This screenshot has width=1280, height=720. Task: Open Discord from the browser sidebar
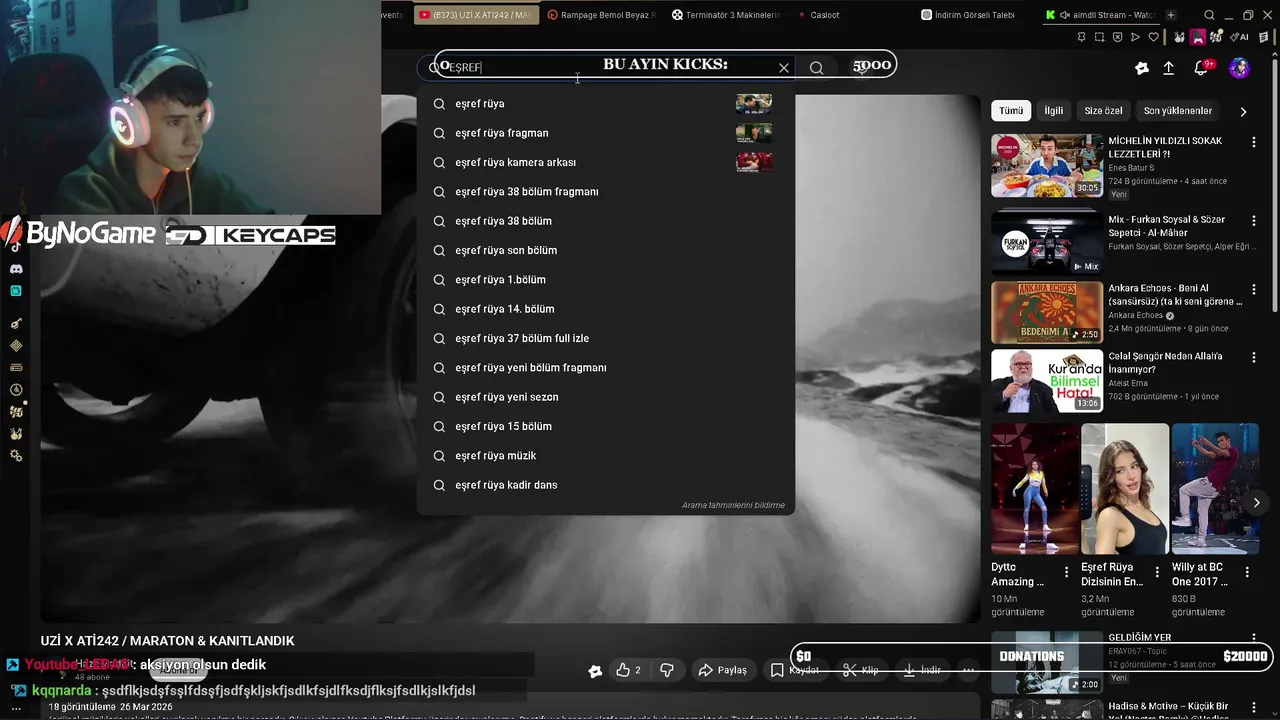click(16, 269)
